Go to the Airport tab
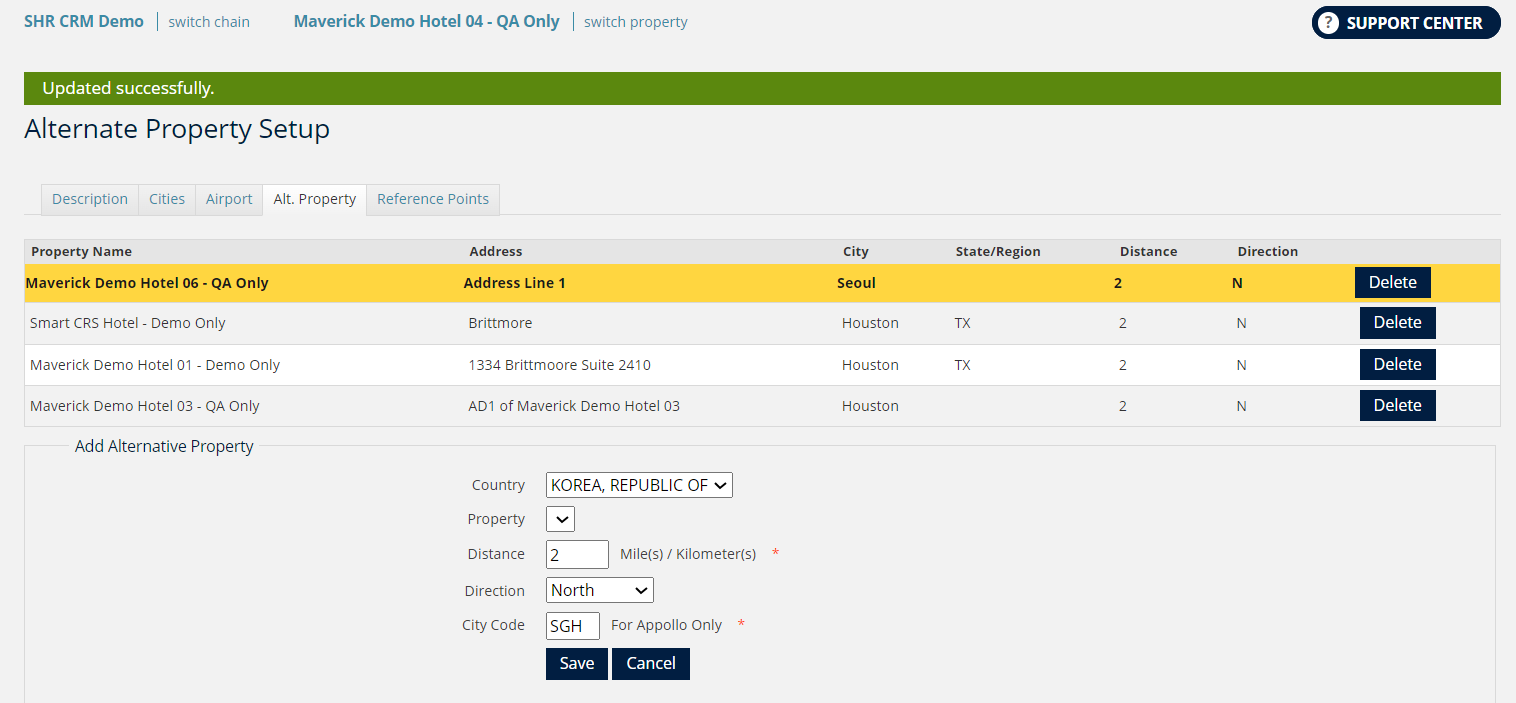 pyautogui.click(x=229, y=199)
